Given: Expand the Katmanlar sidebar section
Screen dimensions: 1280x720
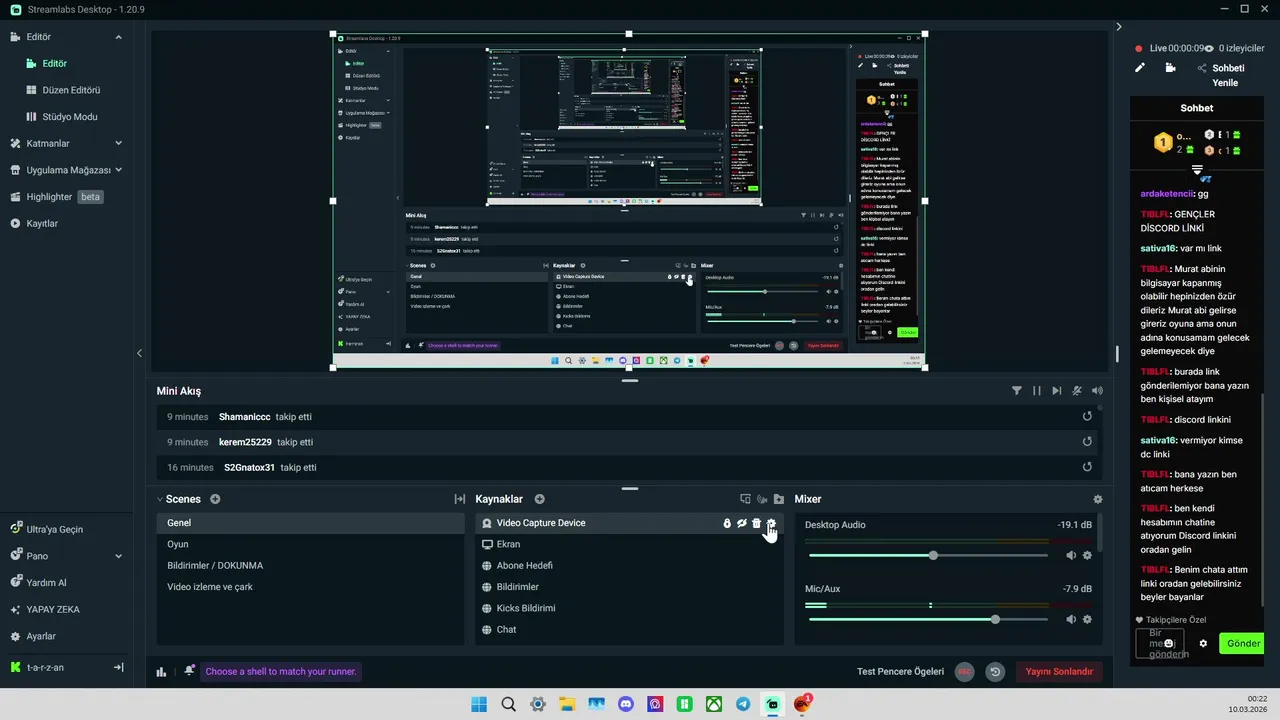Looking at the screenshot, I should [118, 143].
